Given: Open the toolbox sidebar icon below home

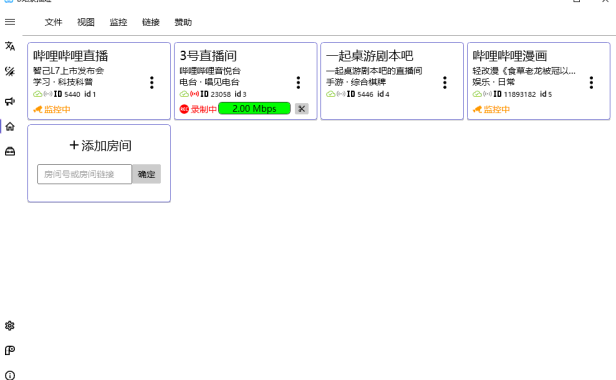Looking at the screenshot, I should click(10, 151).
